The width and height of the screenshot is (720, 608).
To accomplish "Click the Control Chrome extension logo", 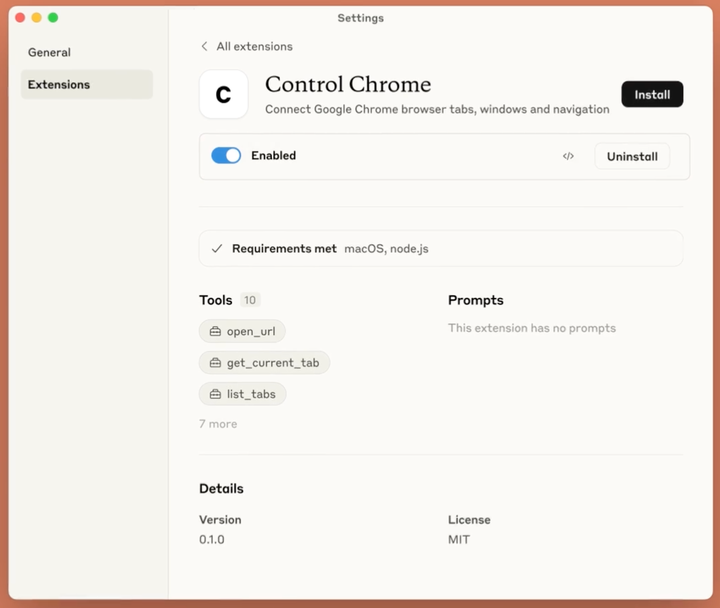I will [224, 95].
